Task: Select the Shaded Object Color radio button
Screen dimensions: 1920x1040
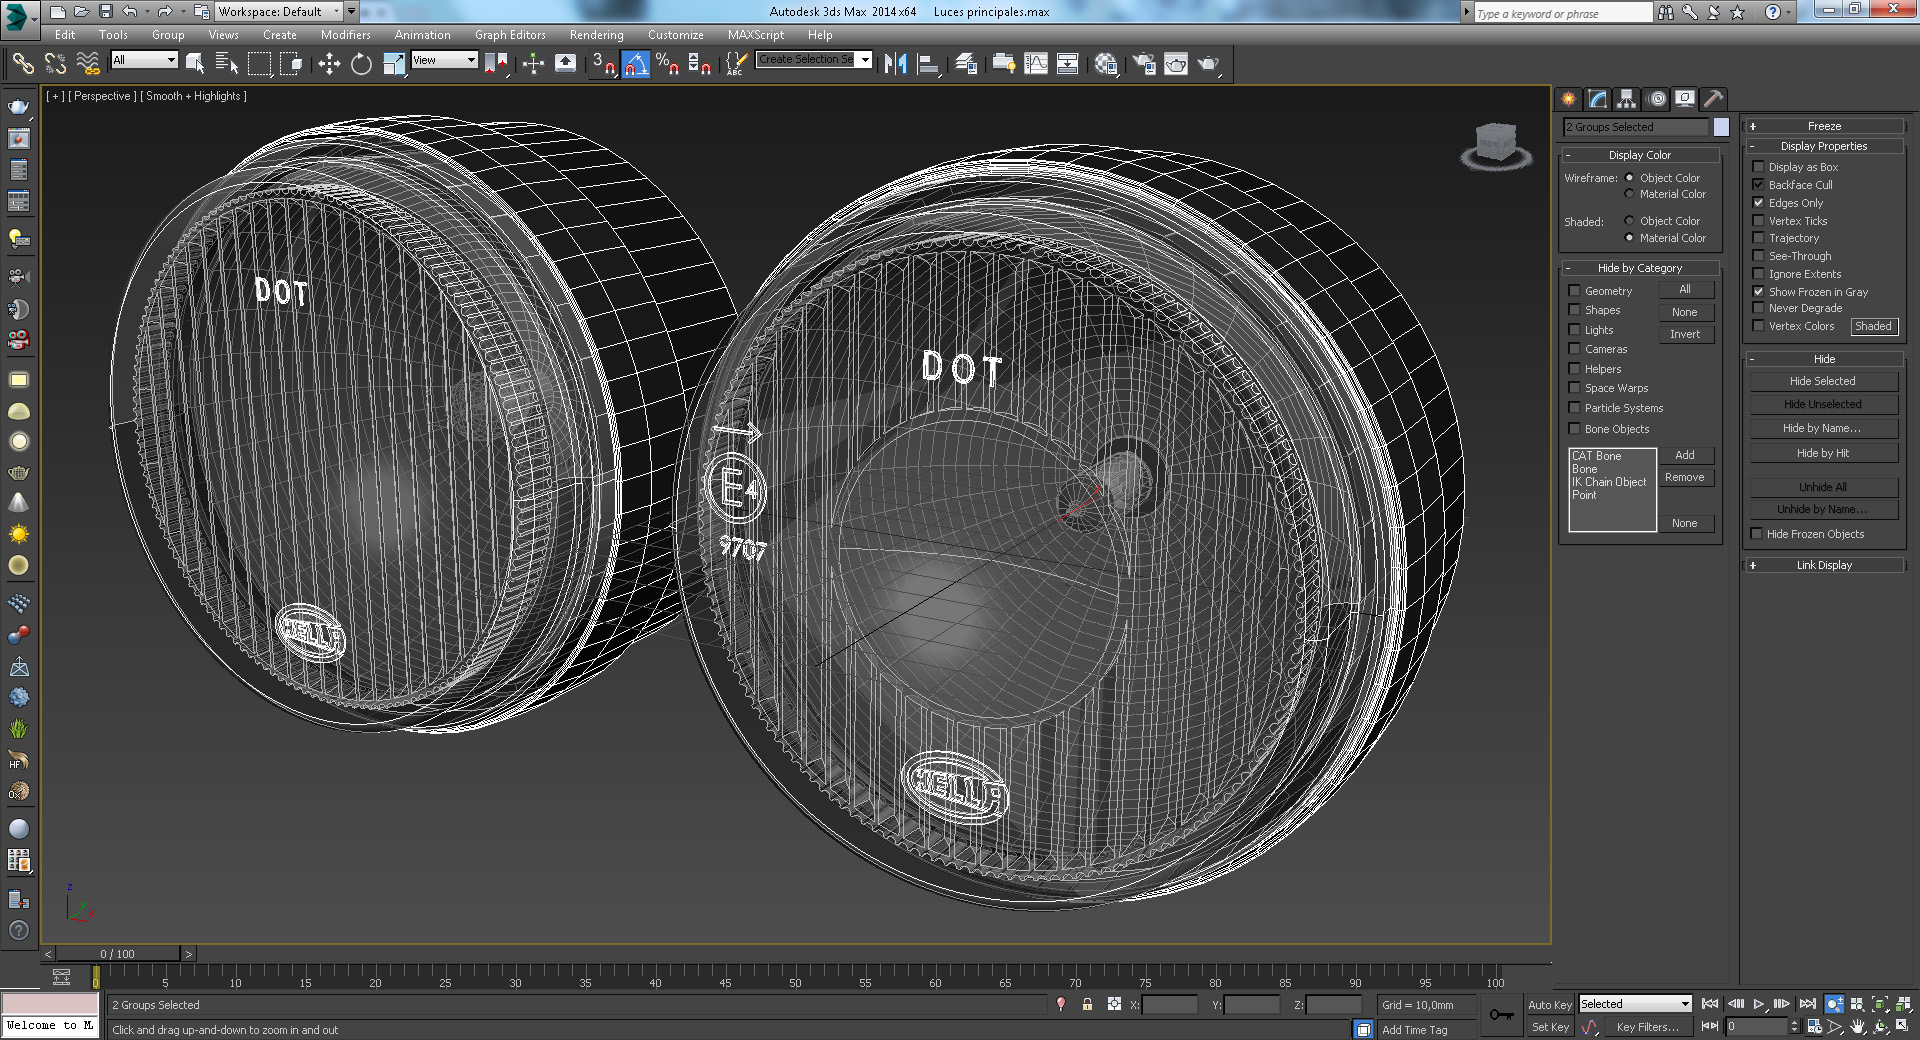Action: 1629,221
